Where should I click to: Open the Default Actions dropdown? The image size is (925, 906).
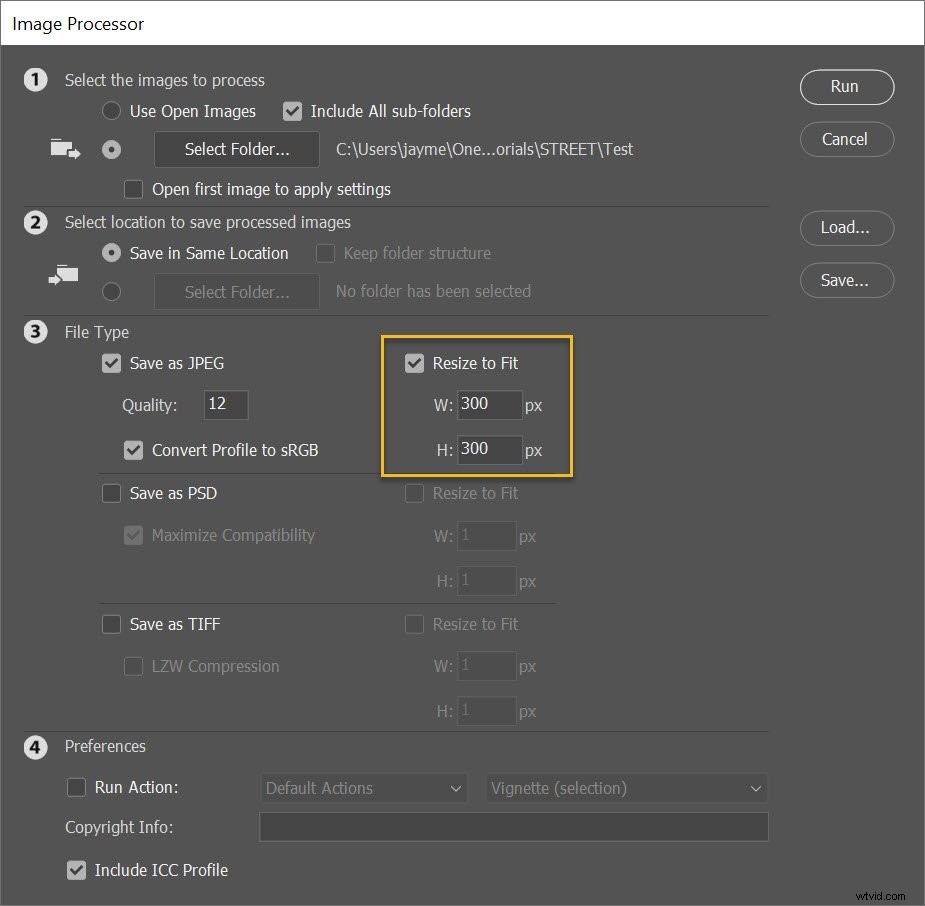363,788
